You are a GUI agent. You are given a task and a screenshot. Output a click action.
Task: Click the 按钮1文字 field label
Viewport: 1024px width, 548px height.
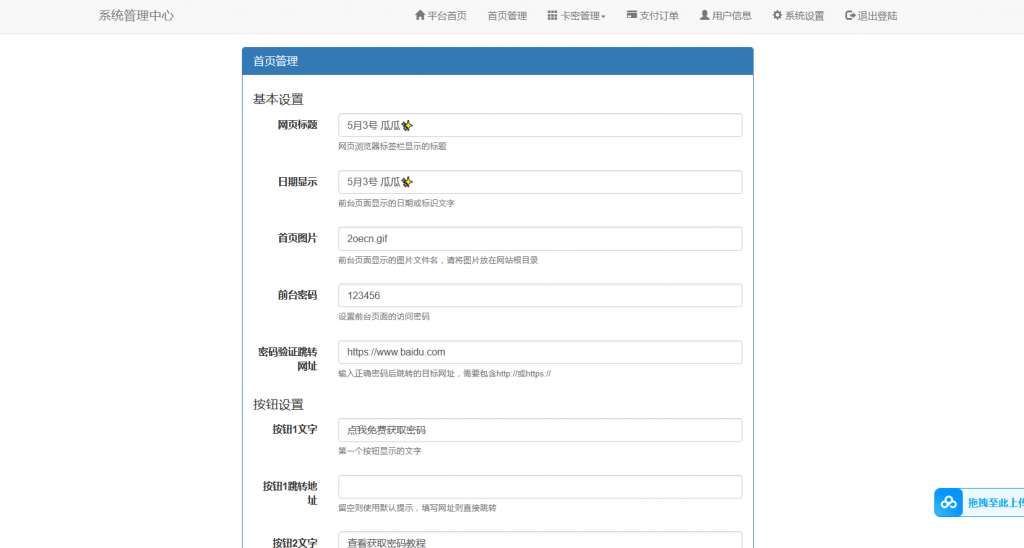295,429
